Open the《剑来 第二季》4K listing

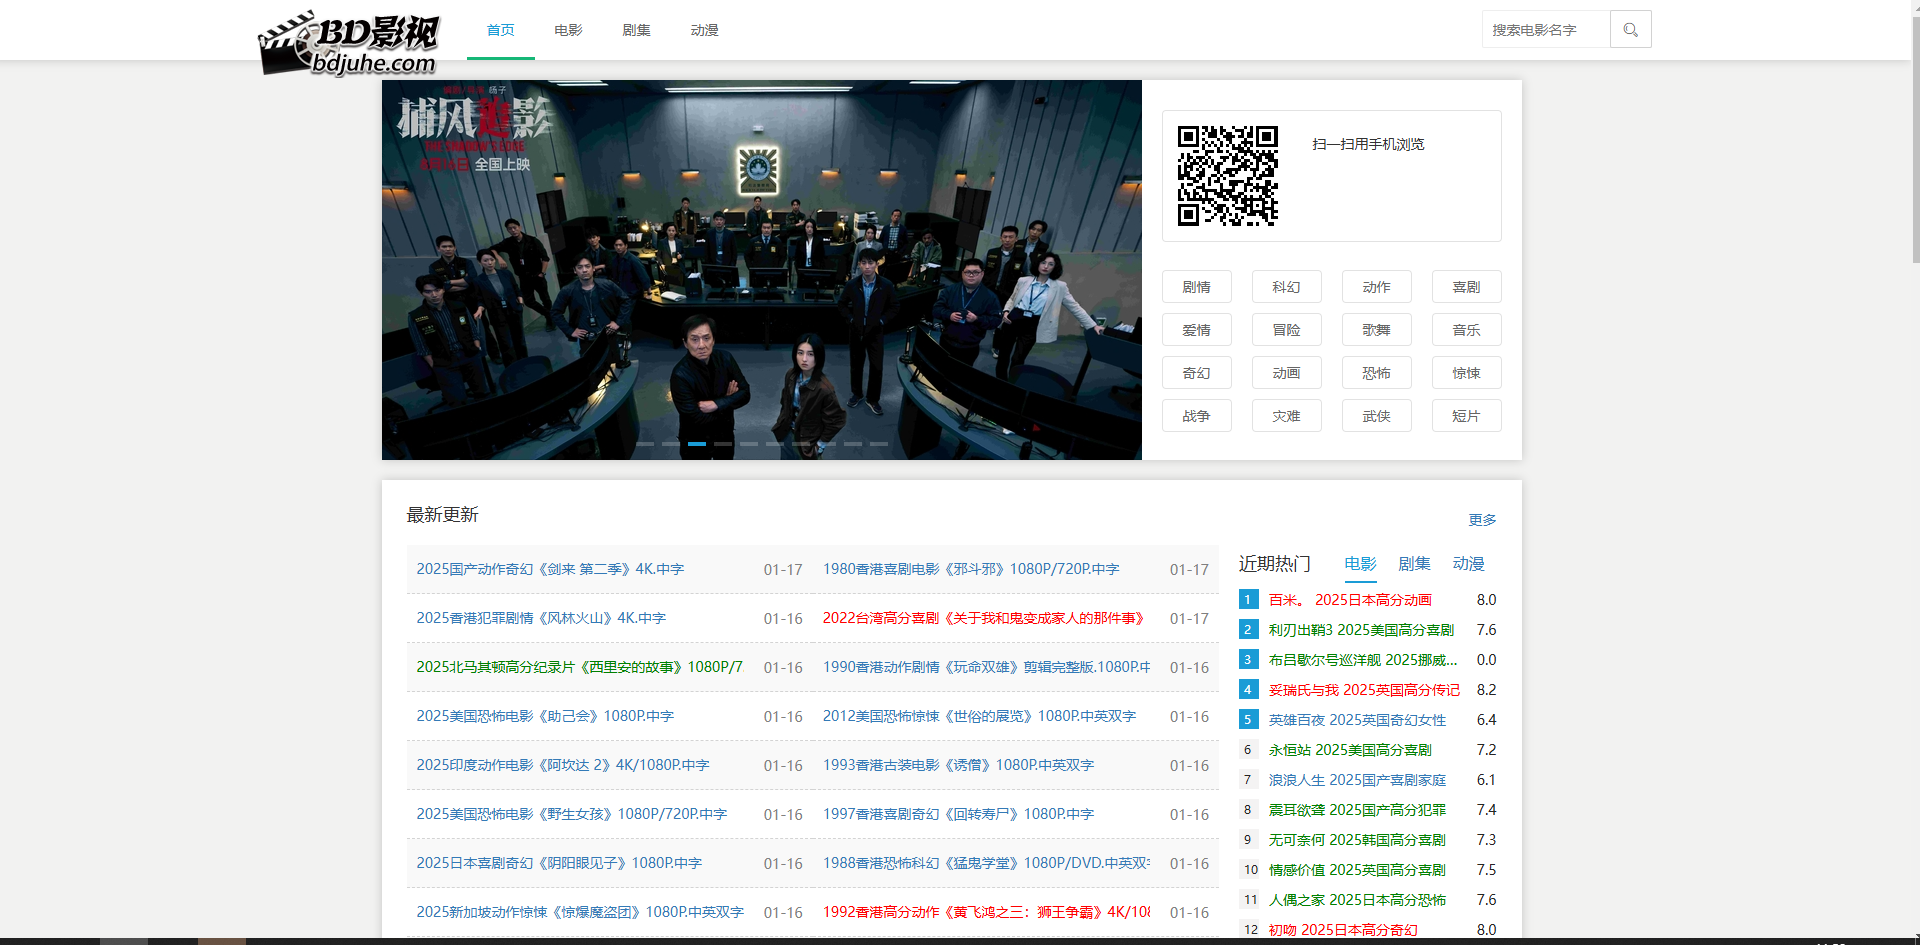pyautogui.click(x=550, y=569)
